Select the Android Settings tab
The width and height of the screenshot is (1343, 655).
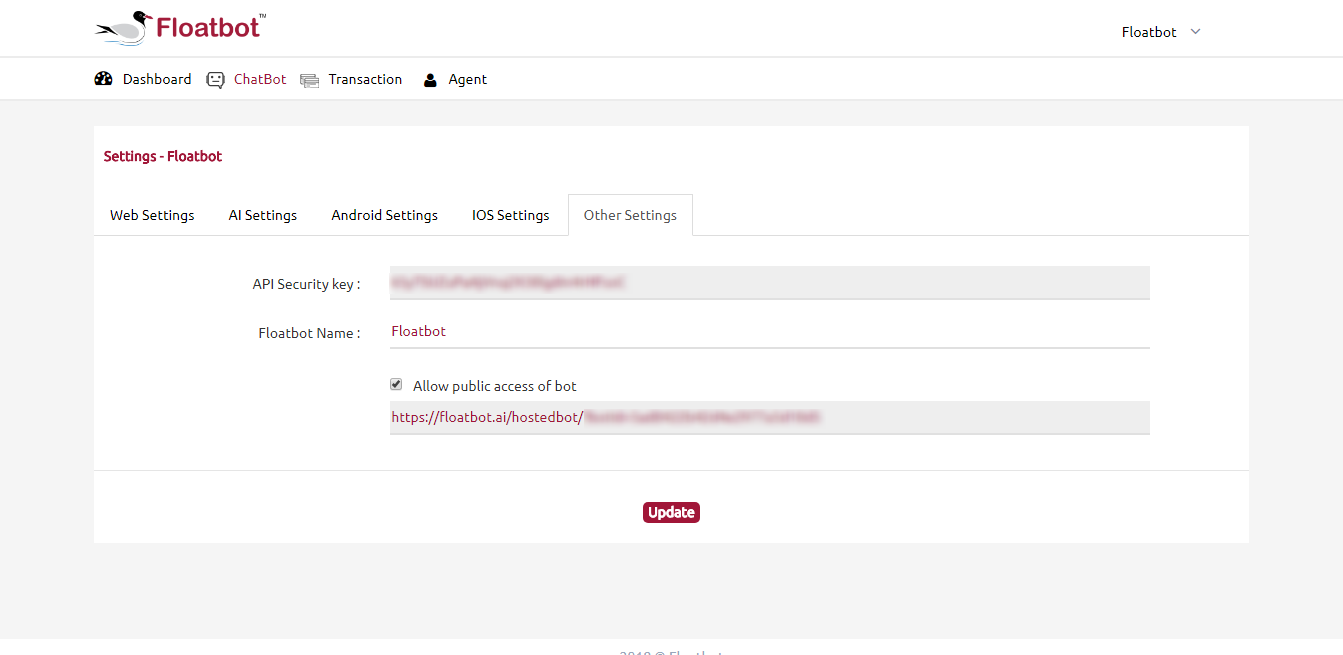coord(384,214)
